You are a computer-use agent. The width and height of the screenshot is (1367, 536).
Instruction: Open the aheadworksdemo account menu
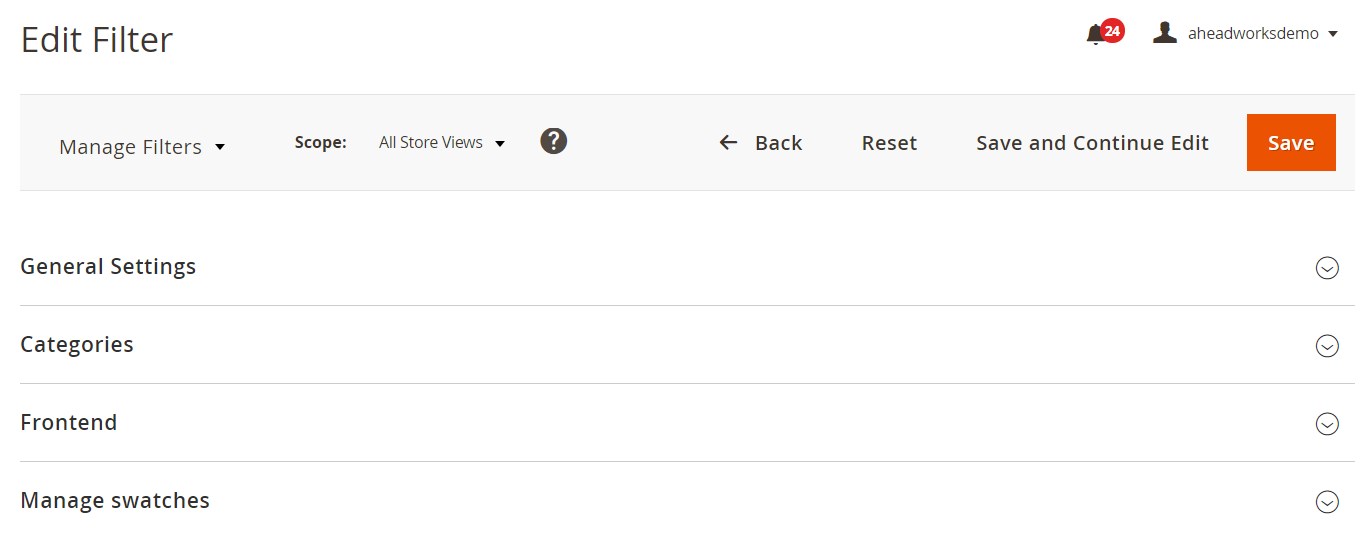1262,34
